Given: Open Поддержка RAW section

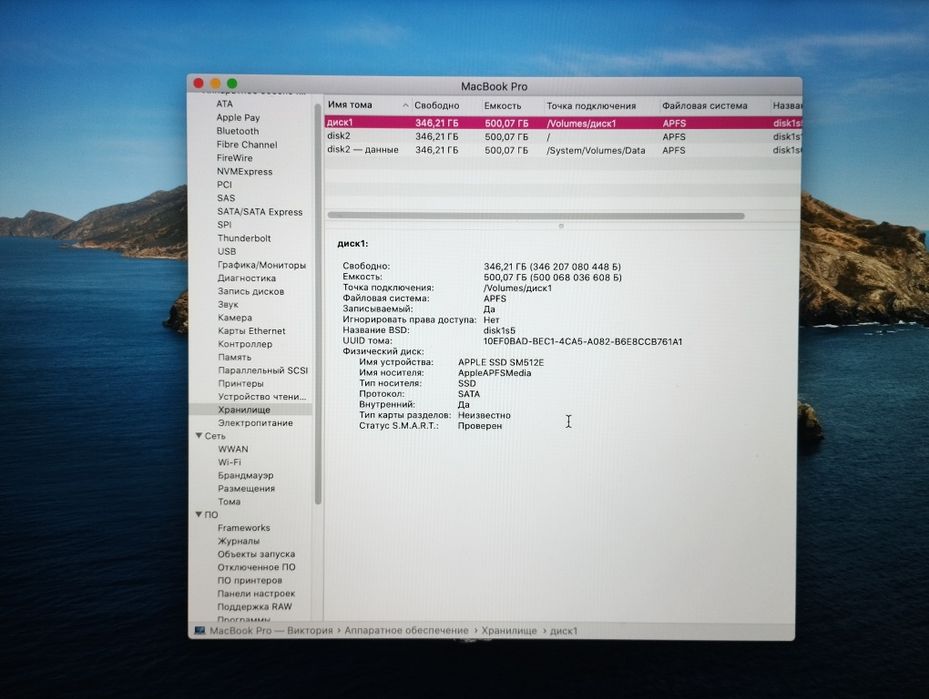Looking at the screenshot, I should click(254, 607).
